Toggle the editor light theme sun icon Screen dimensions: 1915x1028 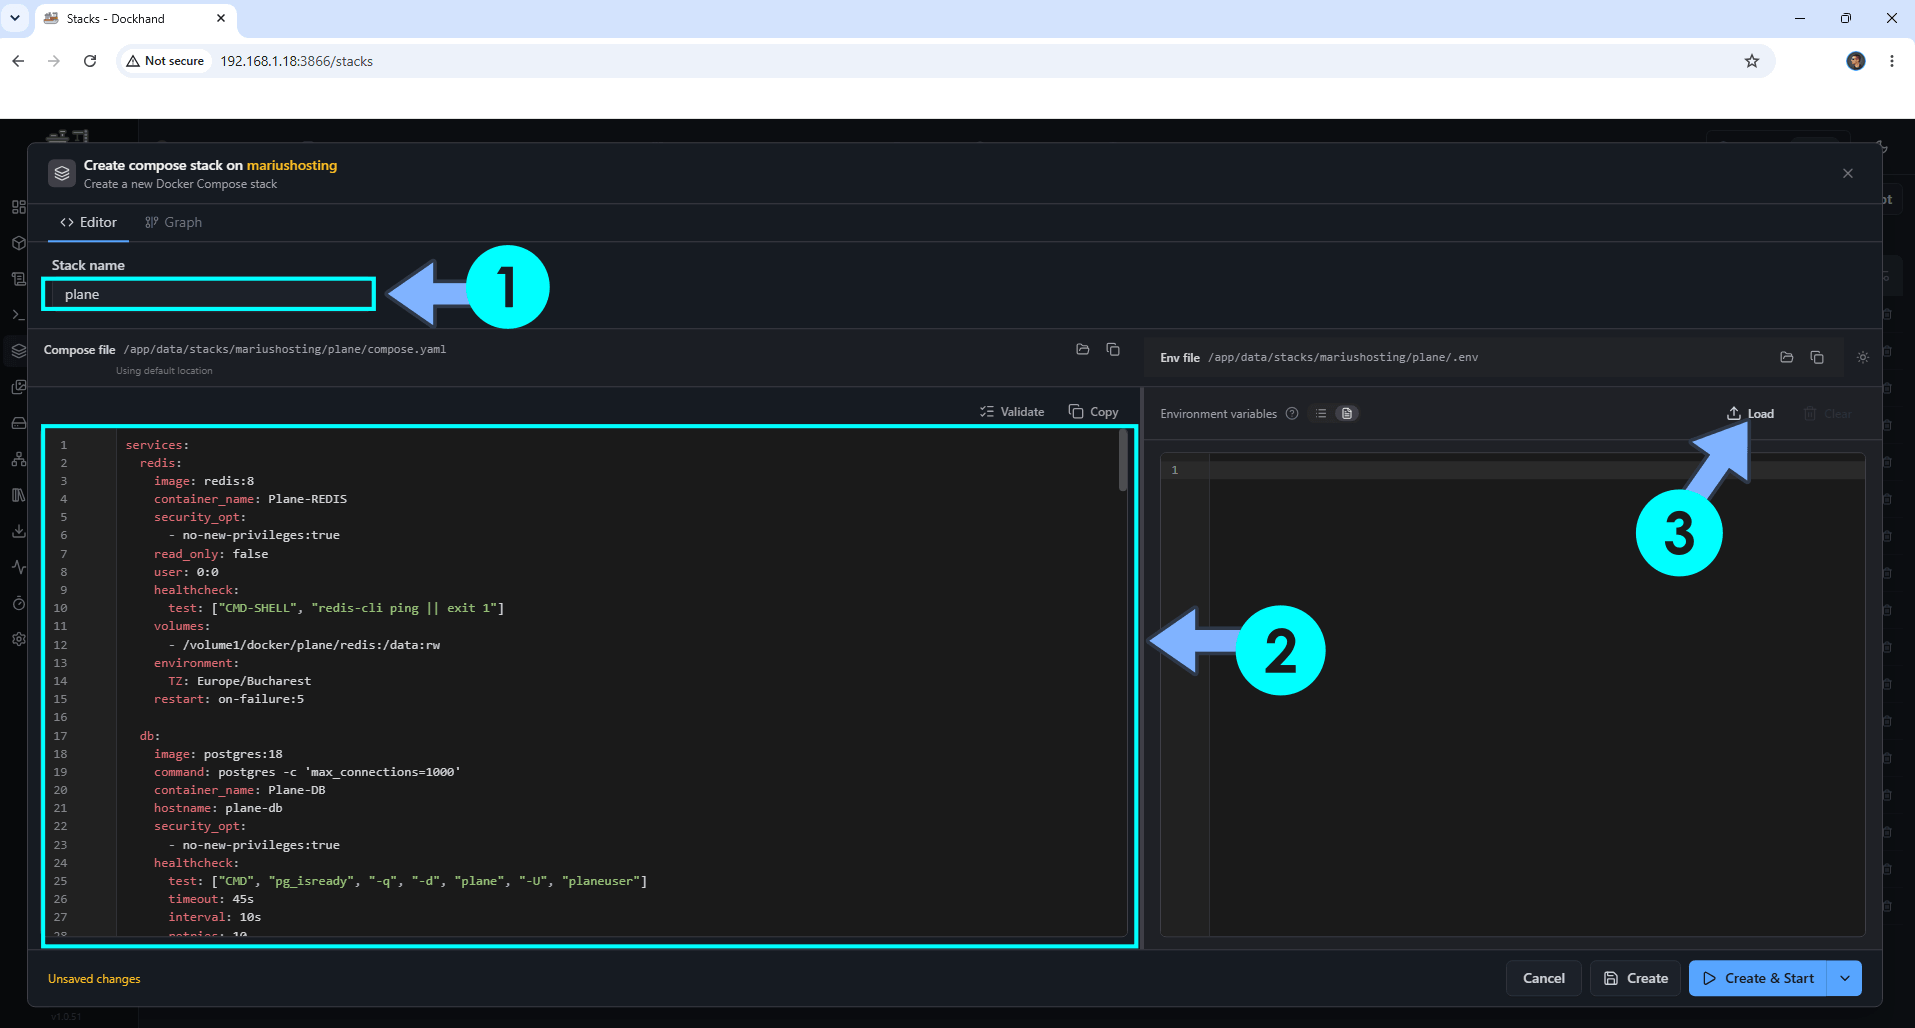[1863, 357]
